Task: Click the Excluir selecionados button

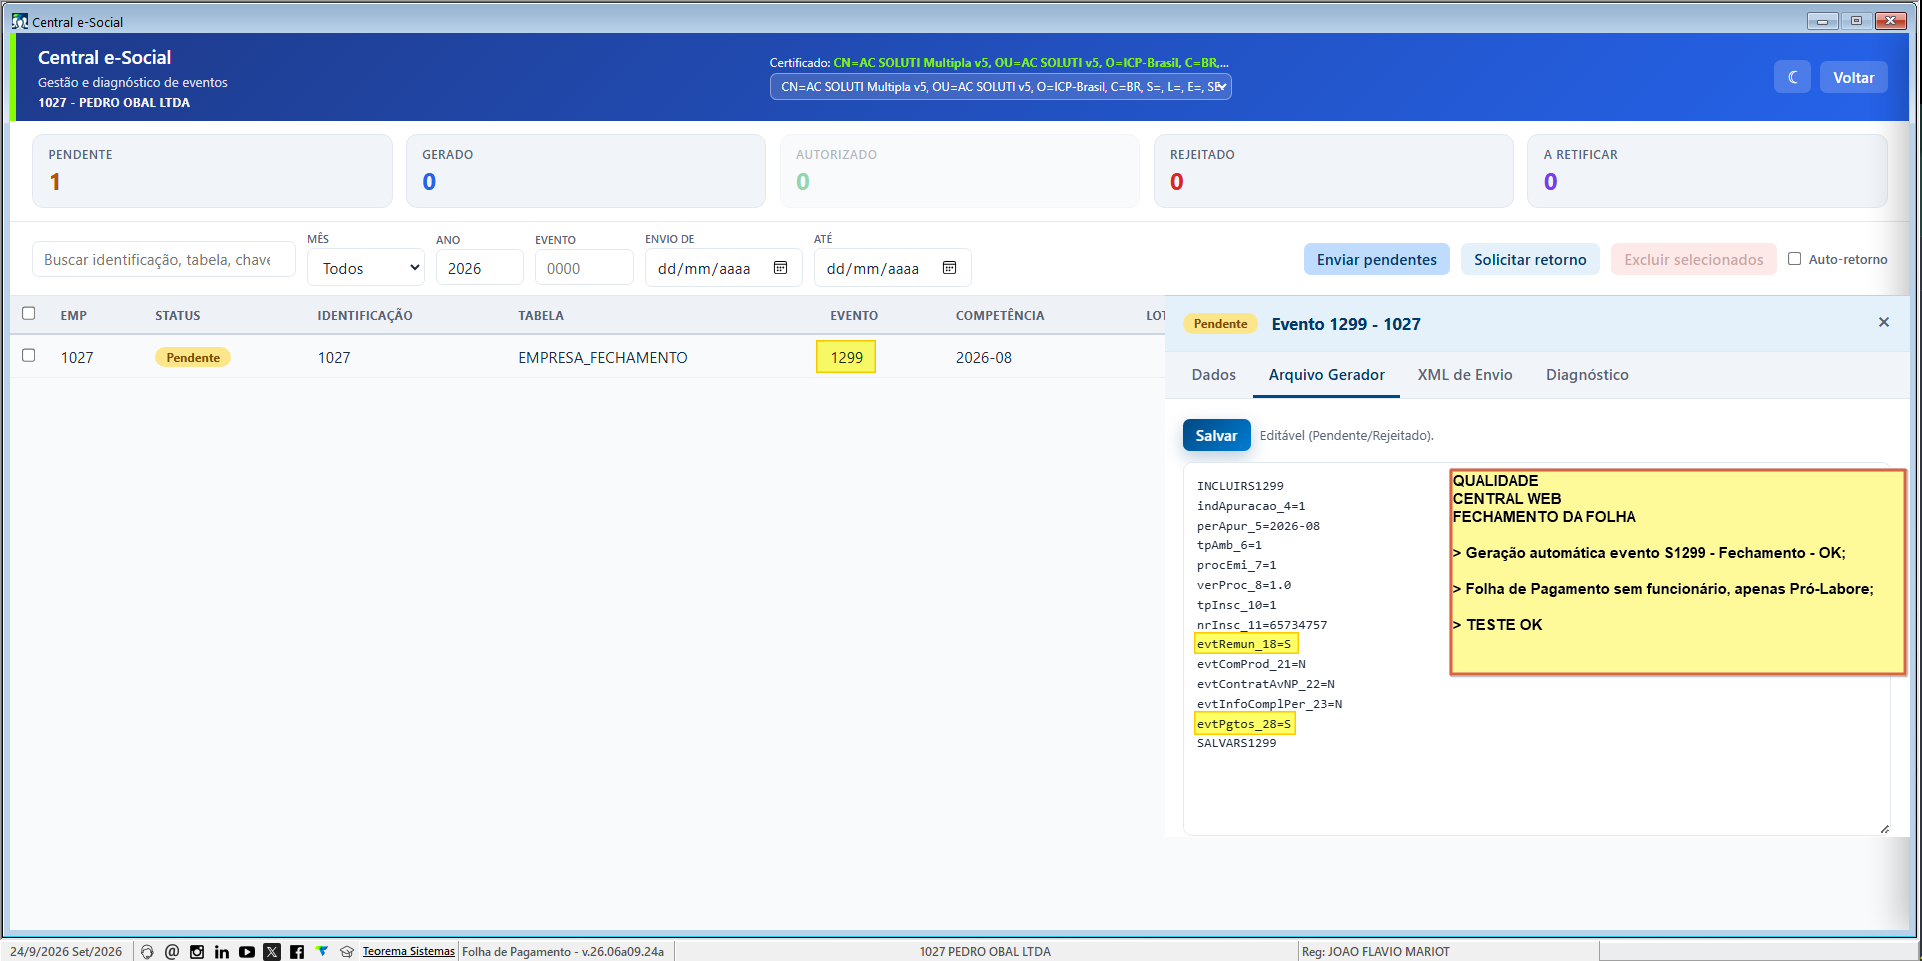Action: point(1694,260)
